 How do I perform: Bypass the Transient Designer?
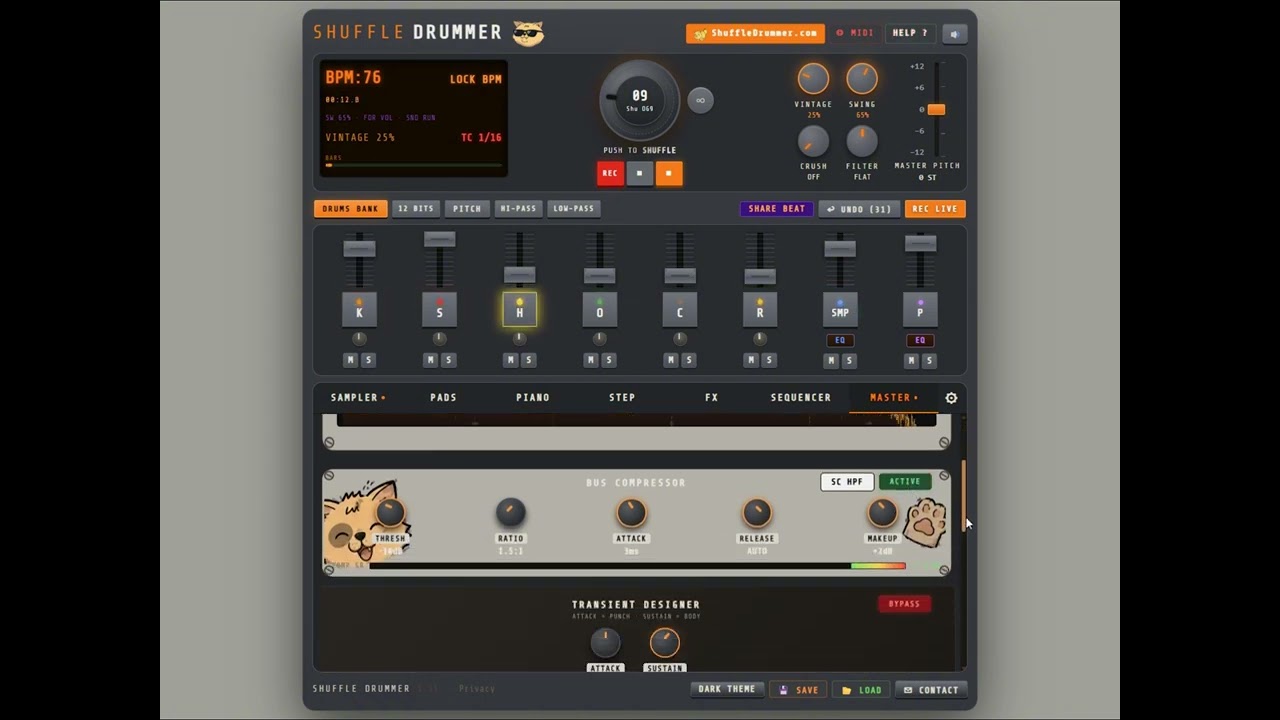pos(904,604)
